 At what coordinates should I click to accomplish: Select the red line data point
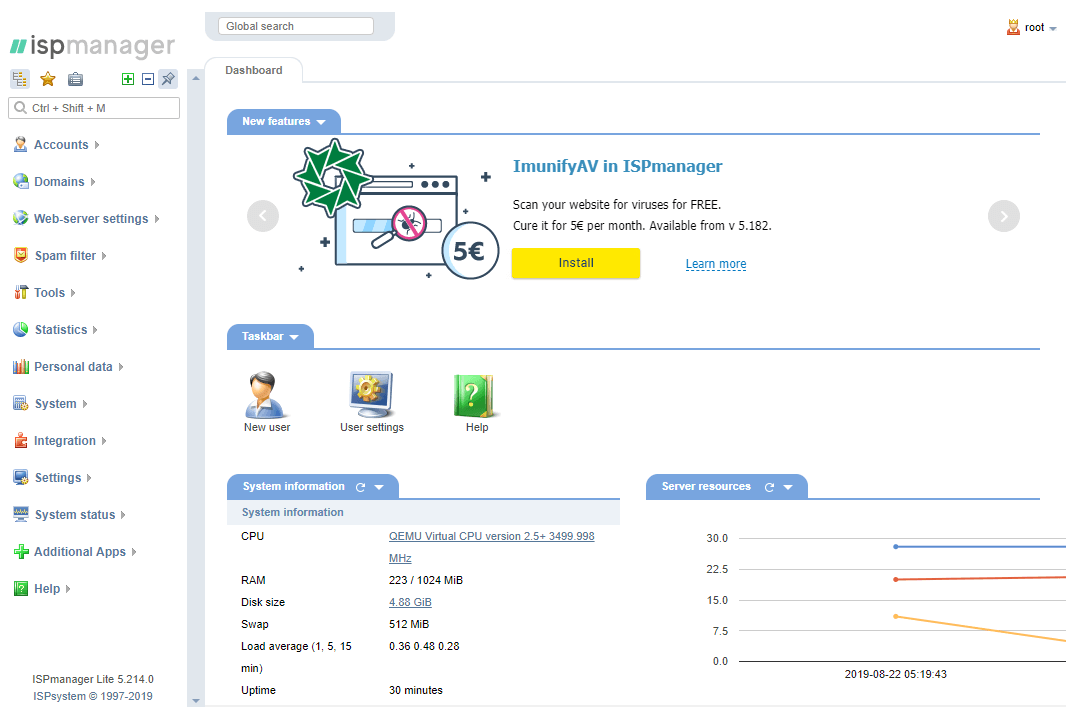(x=895, y=579)
